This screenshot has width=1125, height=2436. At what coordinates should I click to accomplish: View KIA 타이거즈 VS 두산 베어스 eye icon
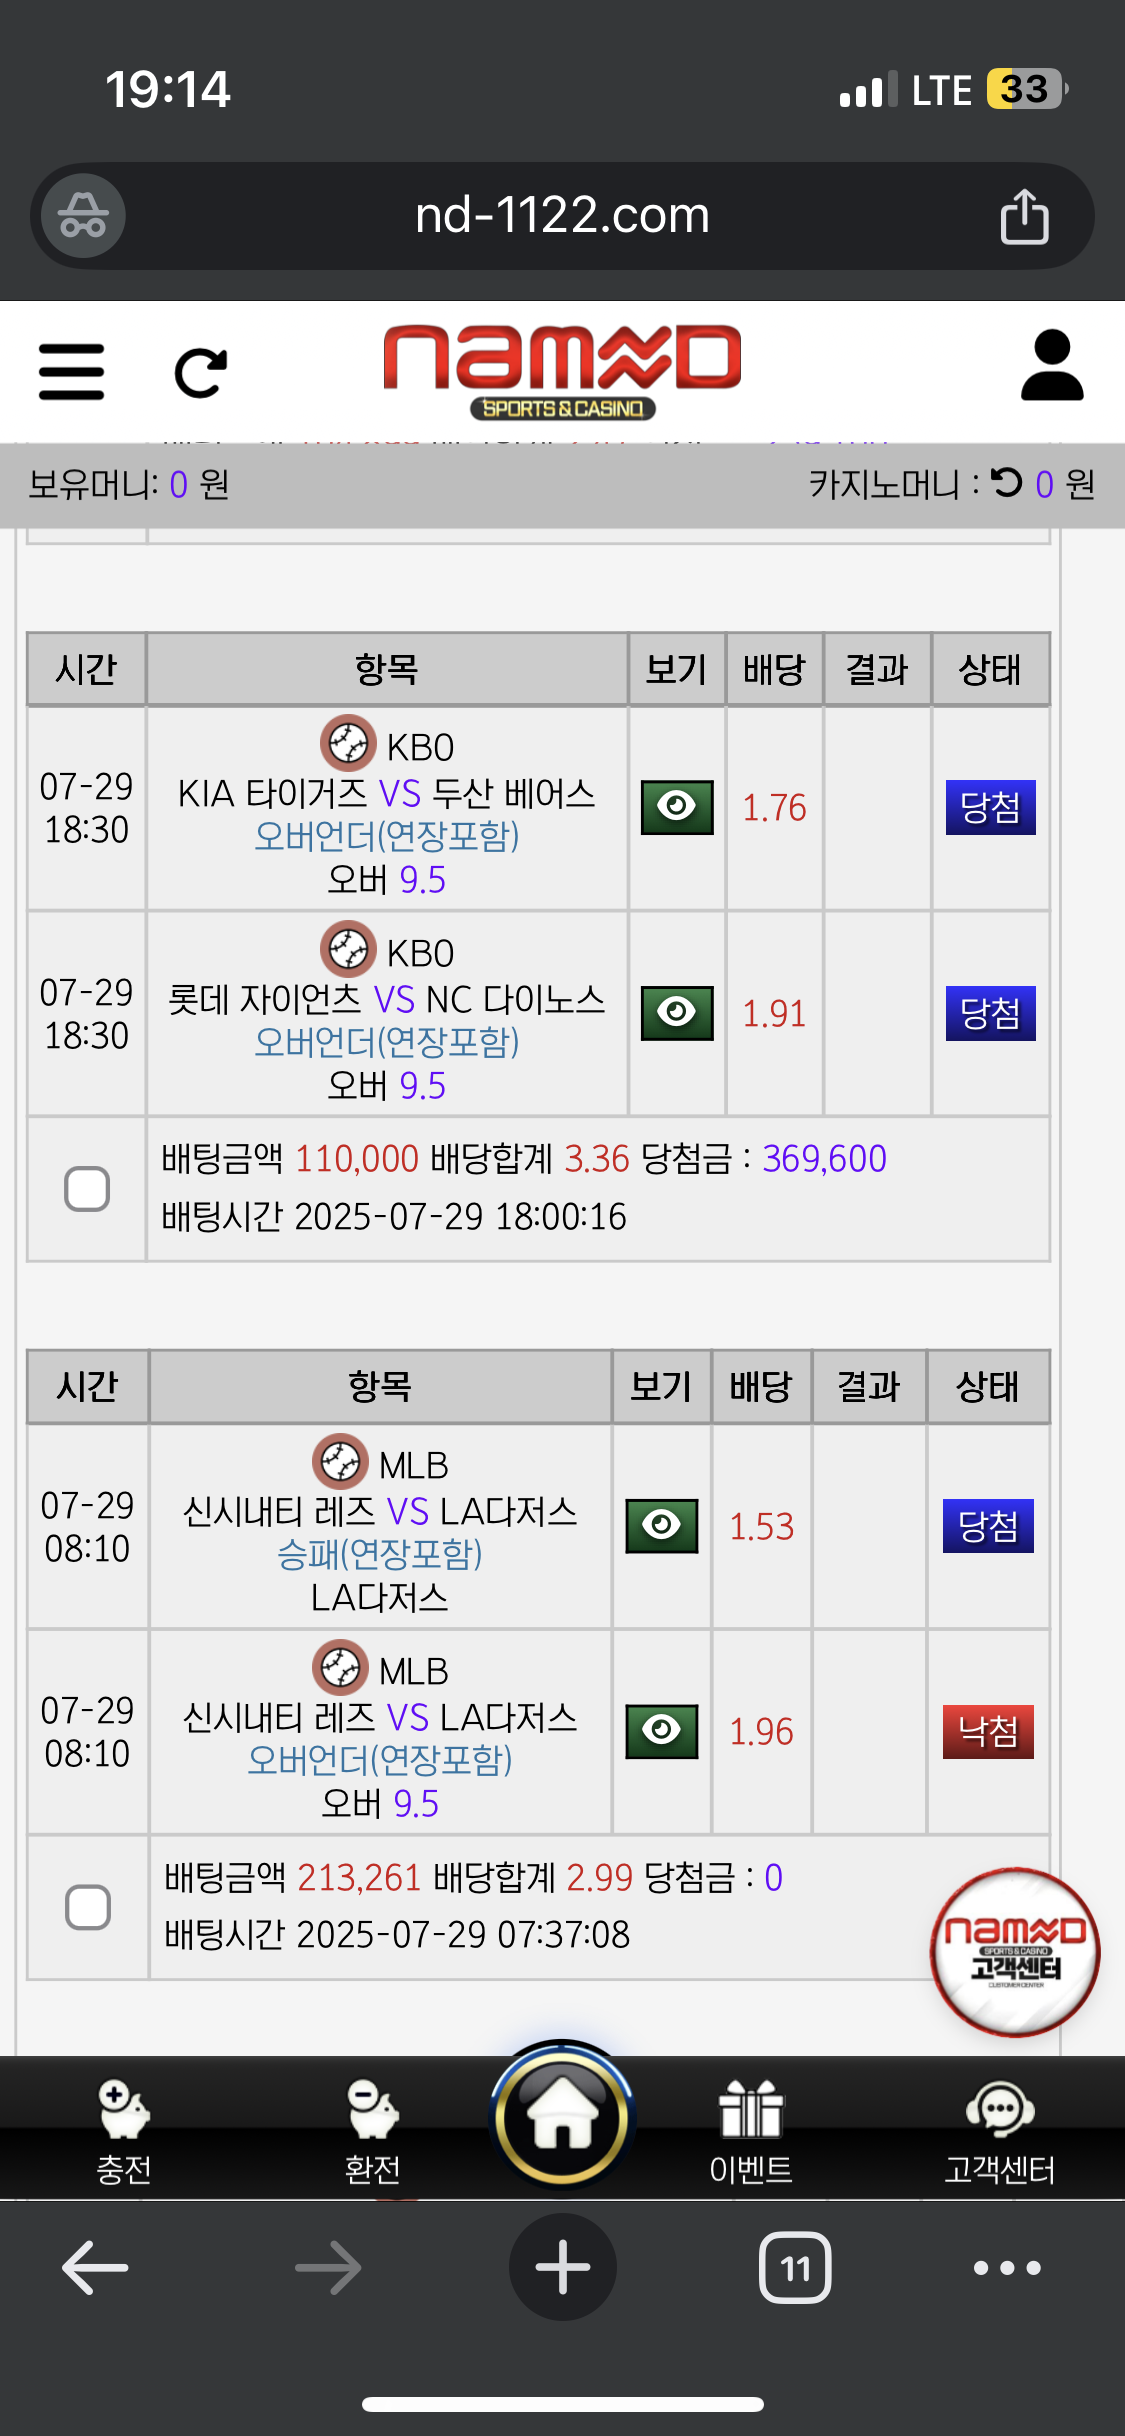(677, 807)
